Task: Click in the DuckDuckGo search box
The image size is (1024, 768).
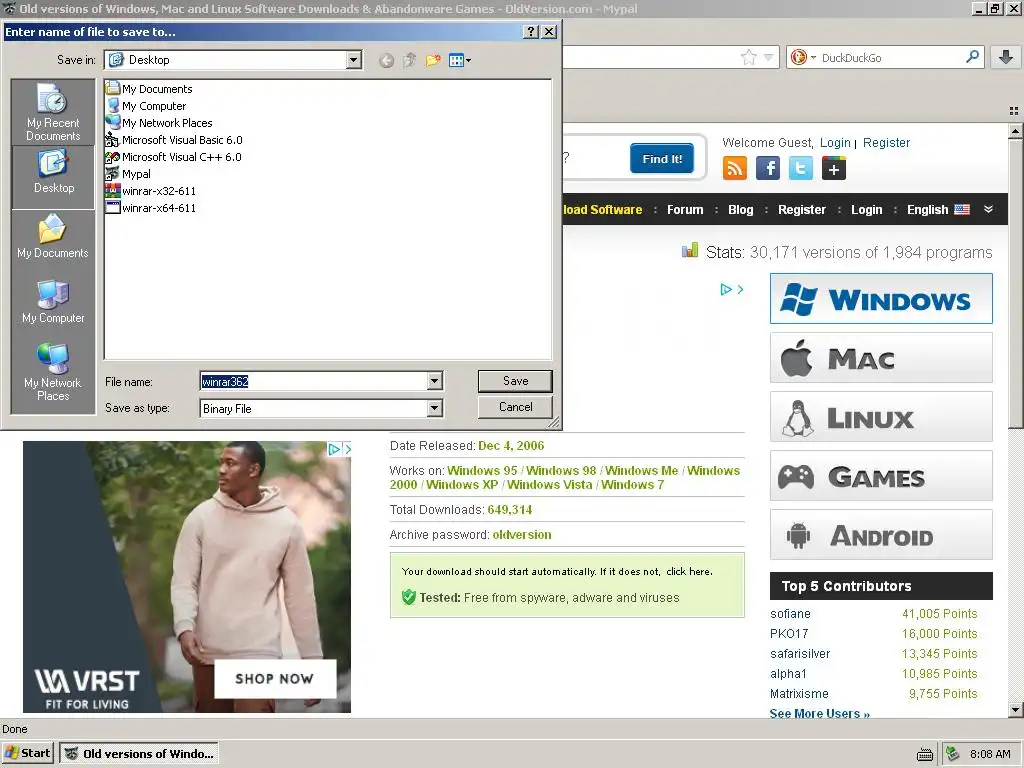Action: pyautogui.click(x=890, y=57)
